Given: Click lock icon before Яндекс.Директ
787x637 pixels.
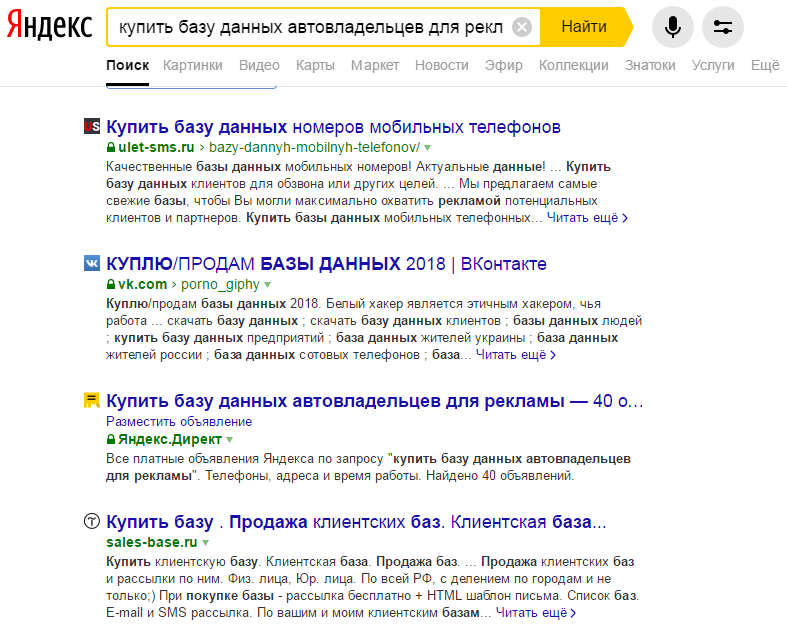Looking at the screenshot, I should tap(111, 439).
